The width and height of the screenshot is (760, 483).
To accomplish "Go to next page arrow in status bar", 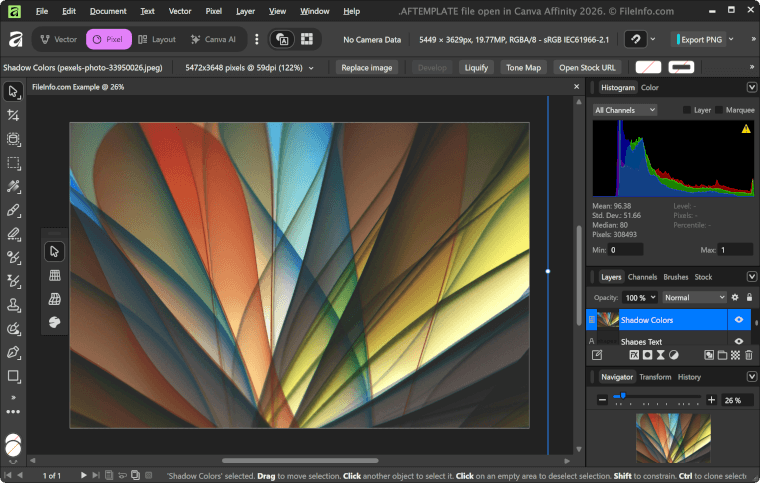I will 83,475.
